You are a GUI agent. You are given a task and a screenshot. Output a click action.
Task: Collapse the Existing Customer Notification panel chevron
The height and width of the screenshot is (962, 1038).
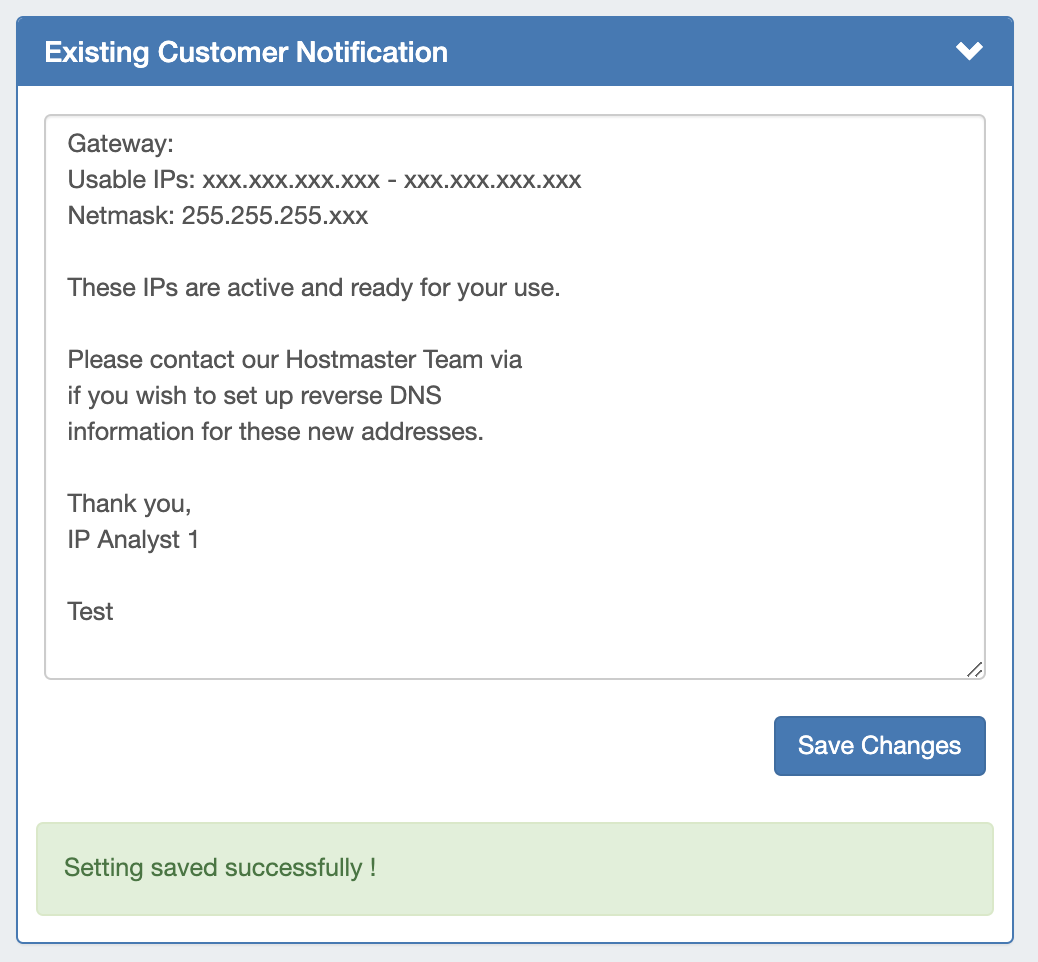pos(969,51)
